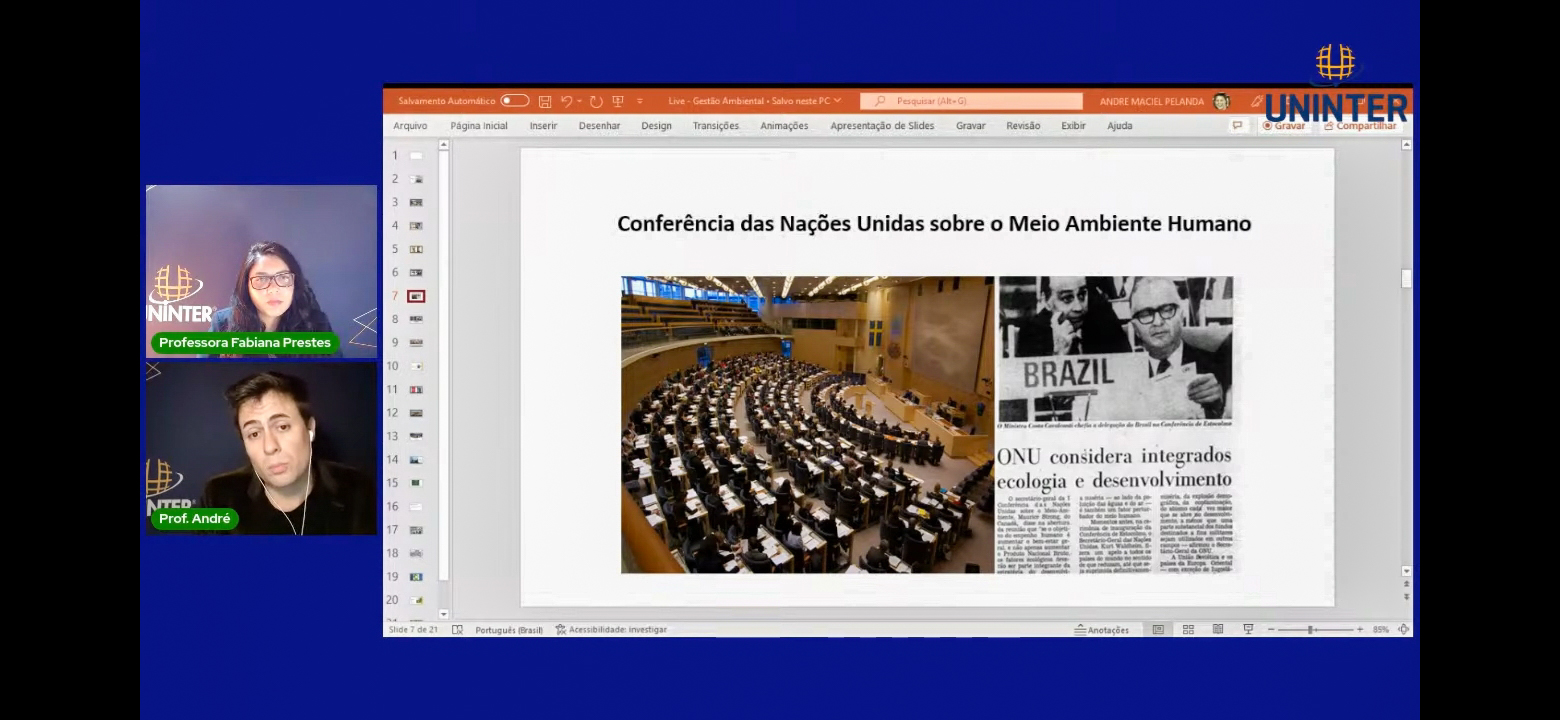
Task: Expand the file name save location dropdown
Action: click(837, 101)
